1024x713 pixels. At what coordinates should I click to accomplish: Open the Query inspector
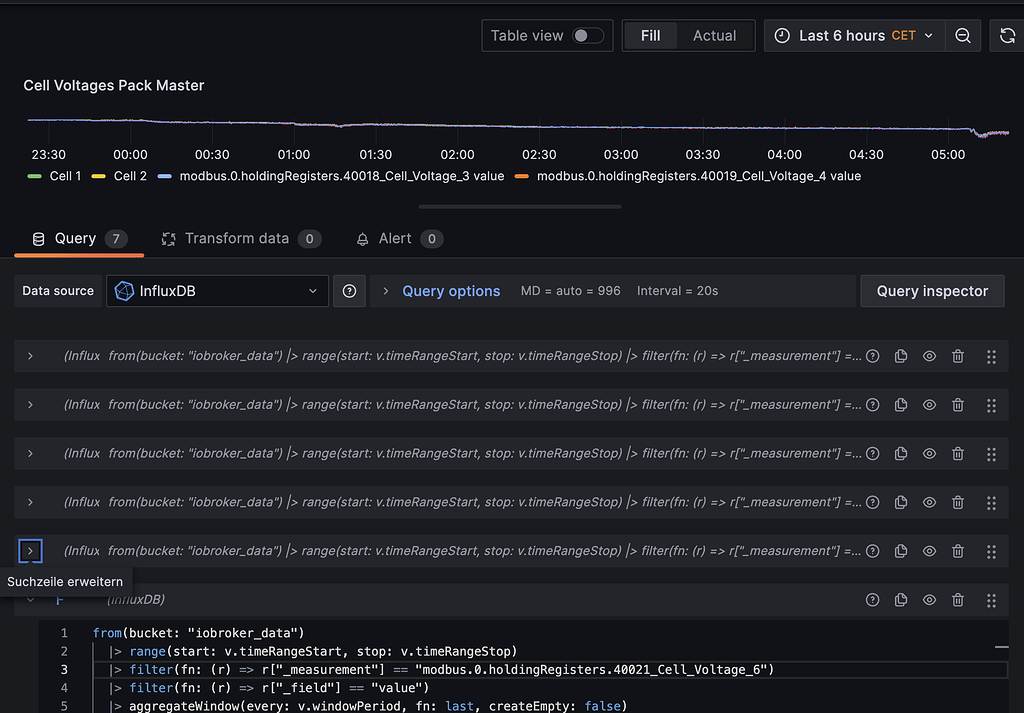tap(932, 291)
